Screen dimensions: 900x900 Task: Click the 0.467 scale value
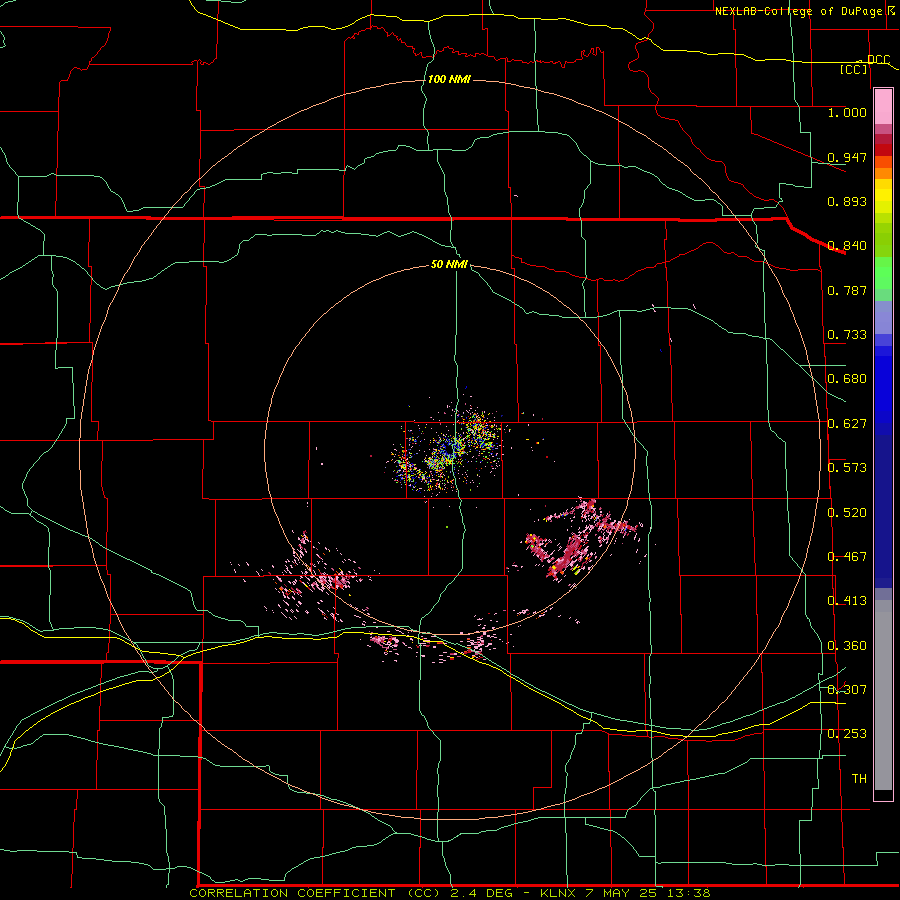tap(847, 557)
